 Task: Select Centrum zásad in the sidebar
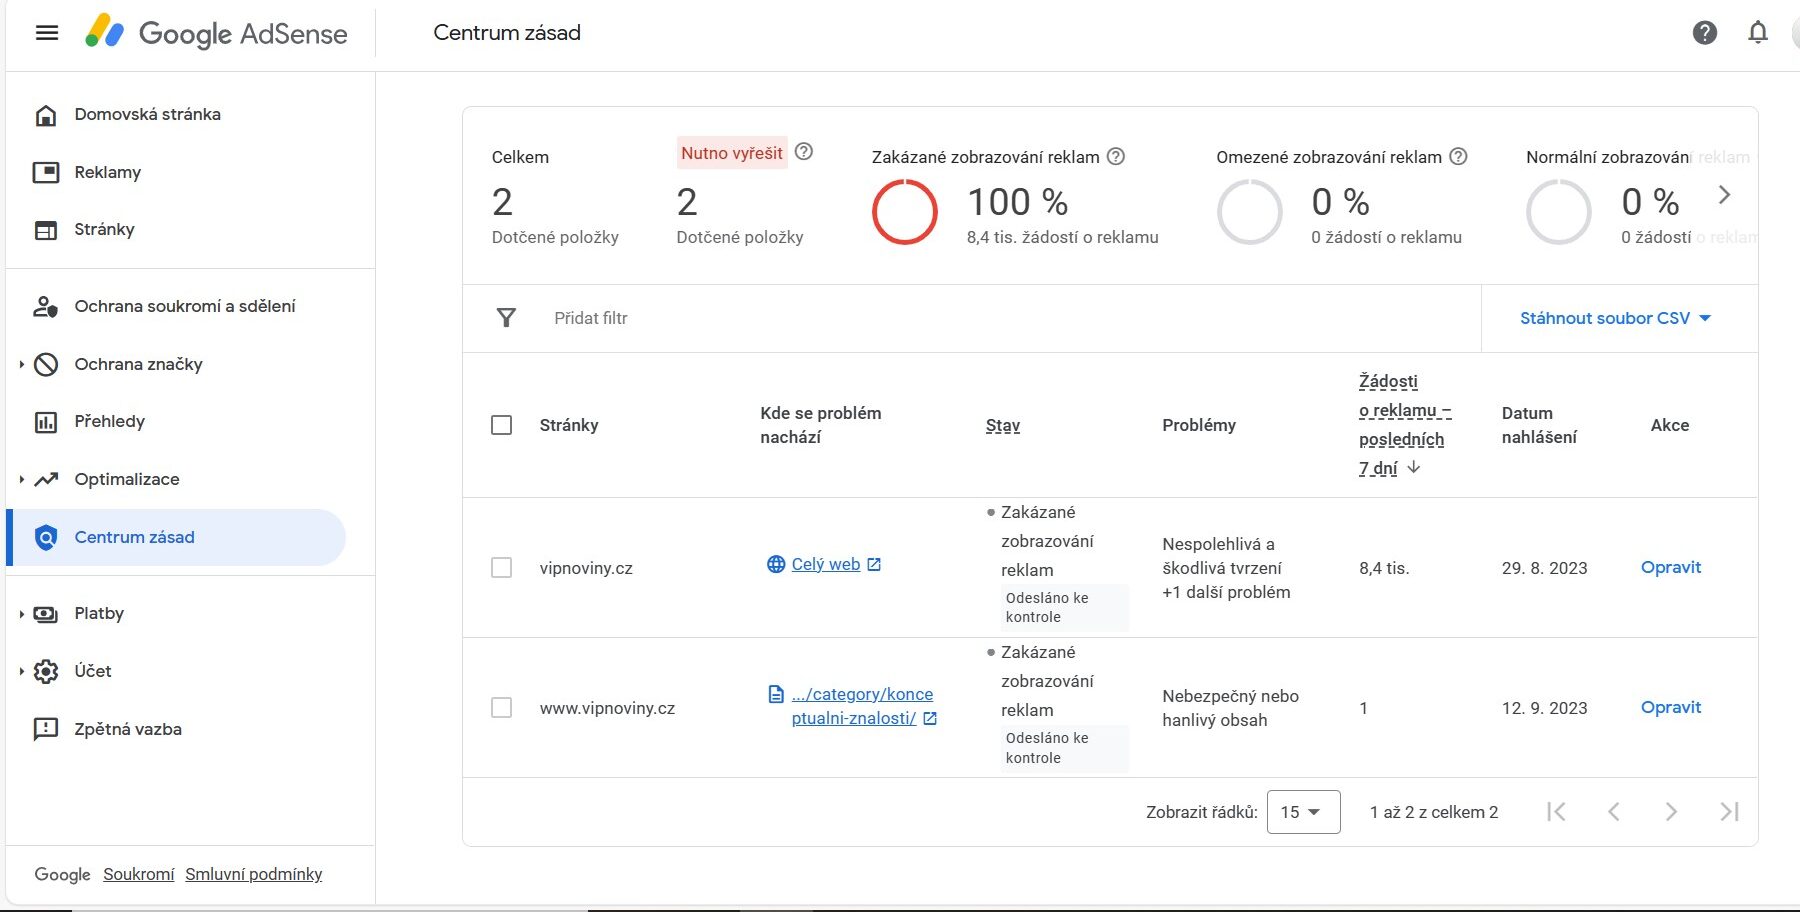(176, 537)
